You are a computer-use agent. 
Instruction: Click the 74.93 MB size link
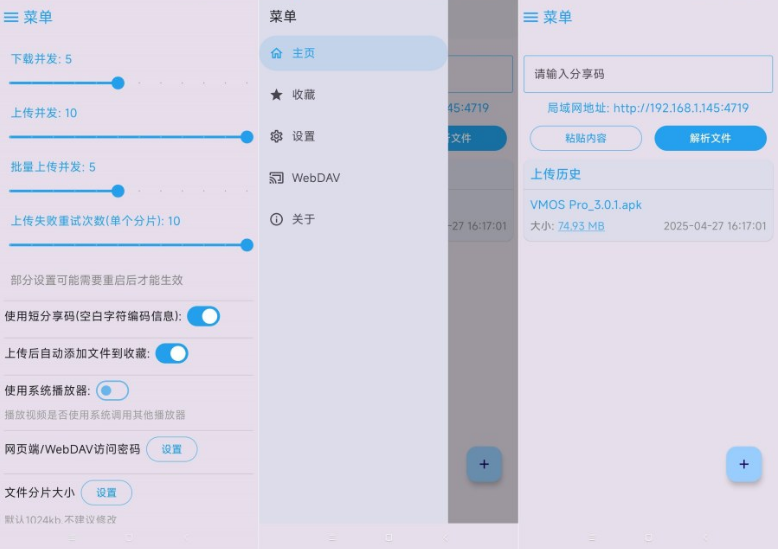tap(581, 226)
